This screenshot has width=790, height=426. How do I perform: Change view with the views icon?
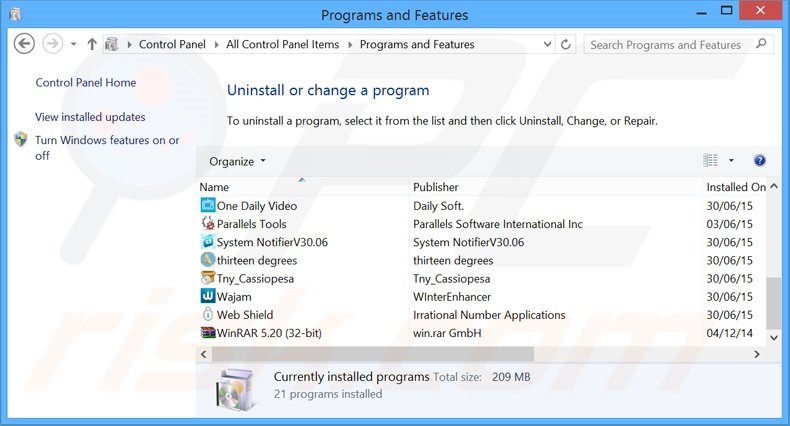coord(710,160)
